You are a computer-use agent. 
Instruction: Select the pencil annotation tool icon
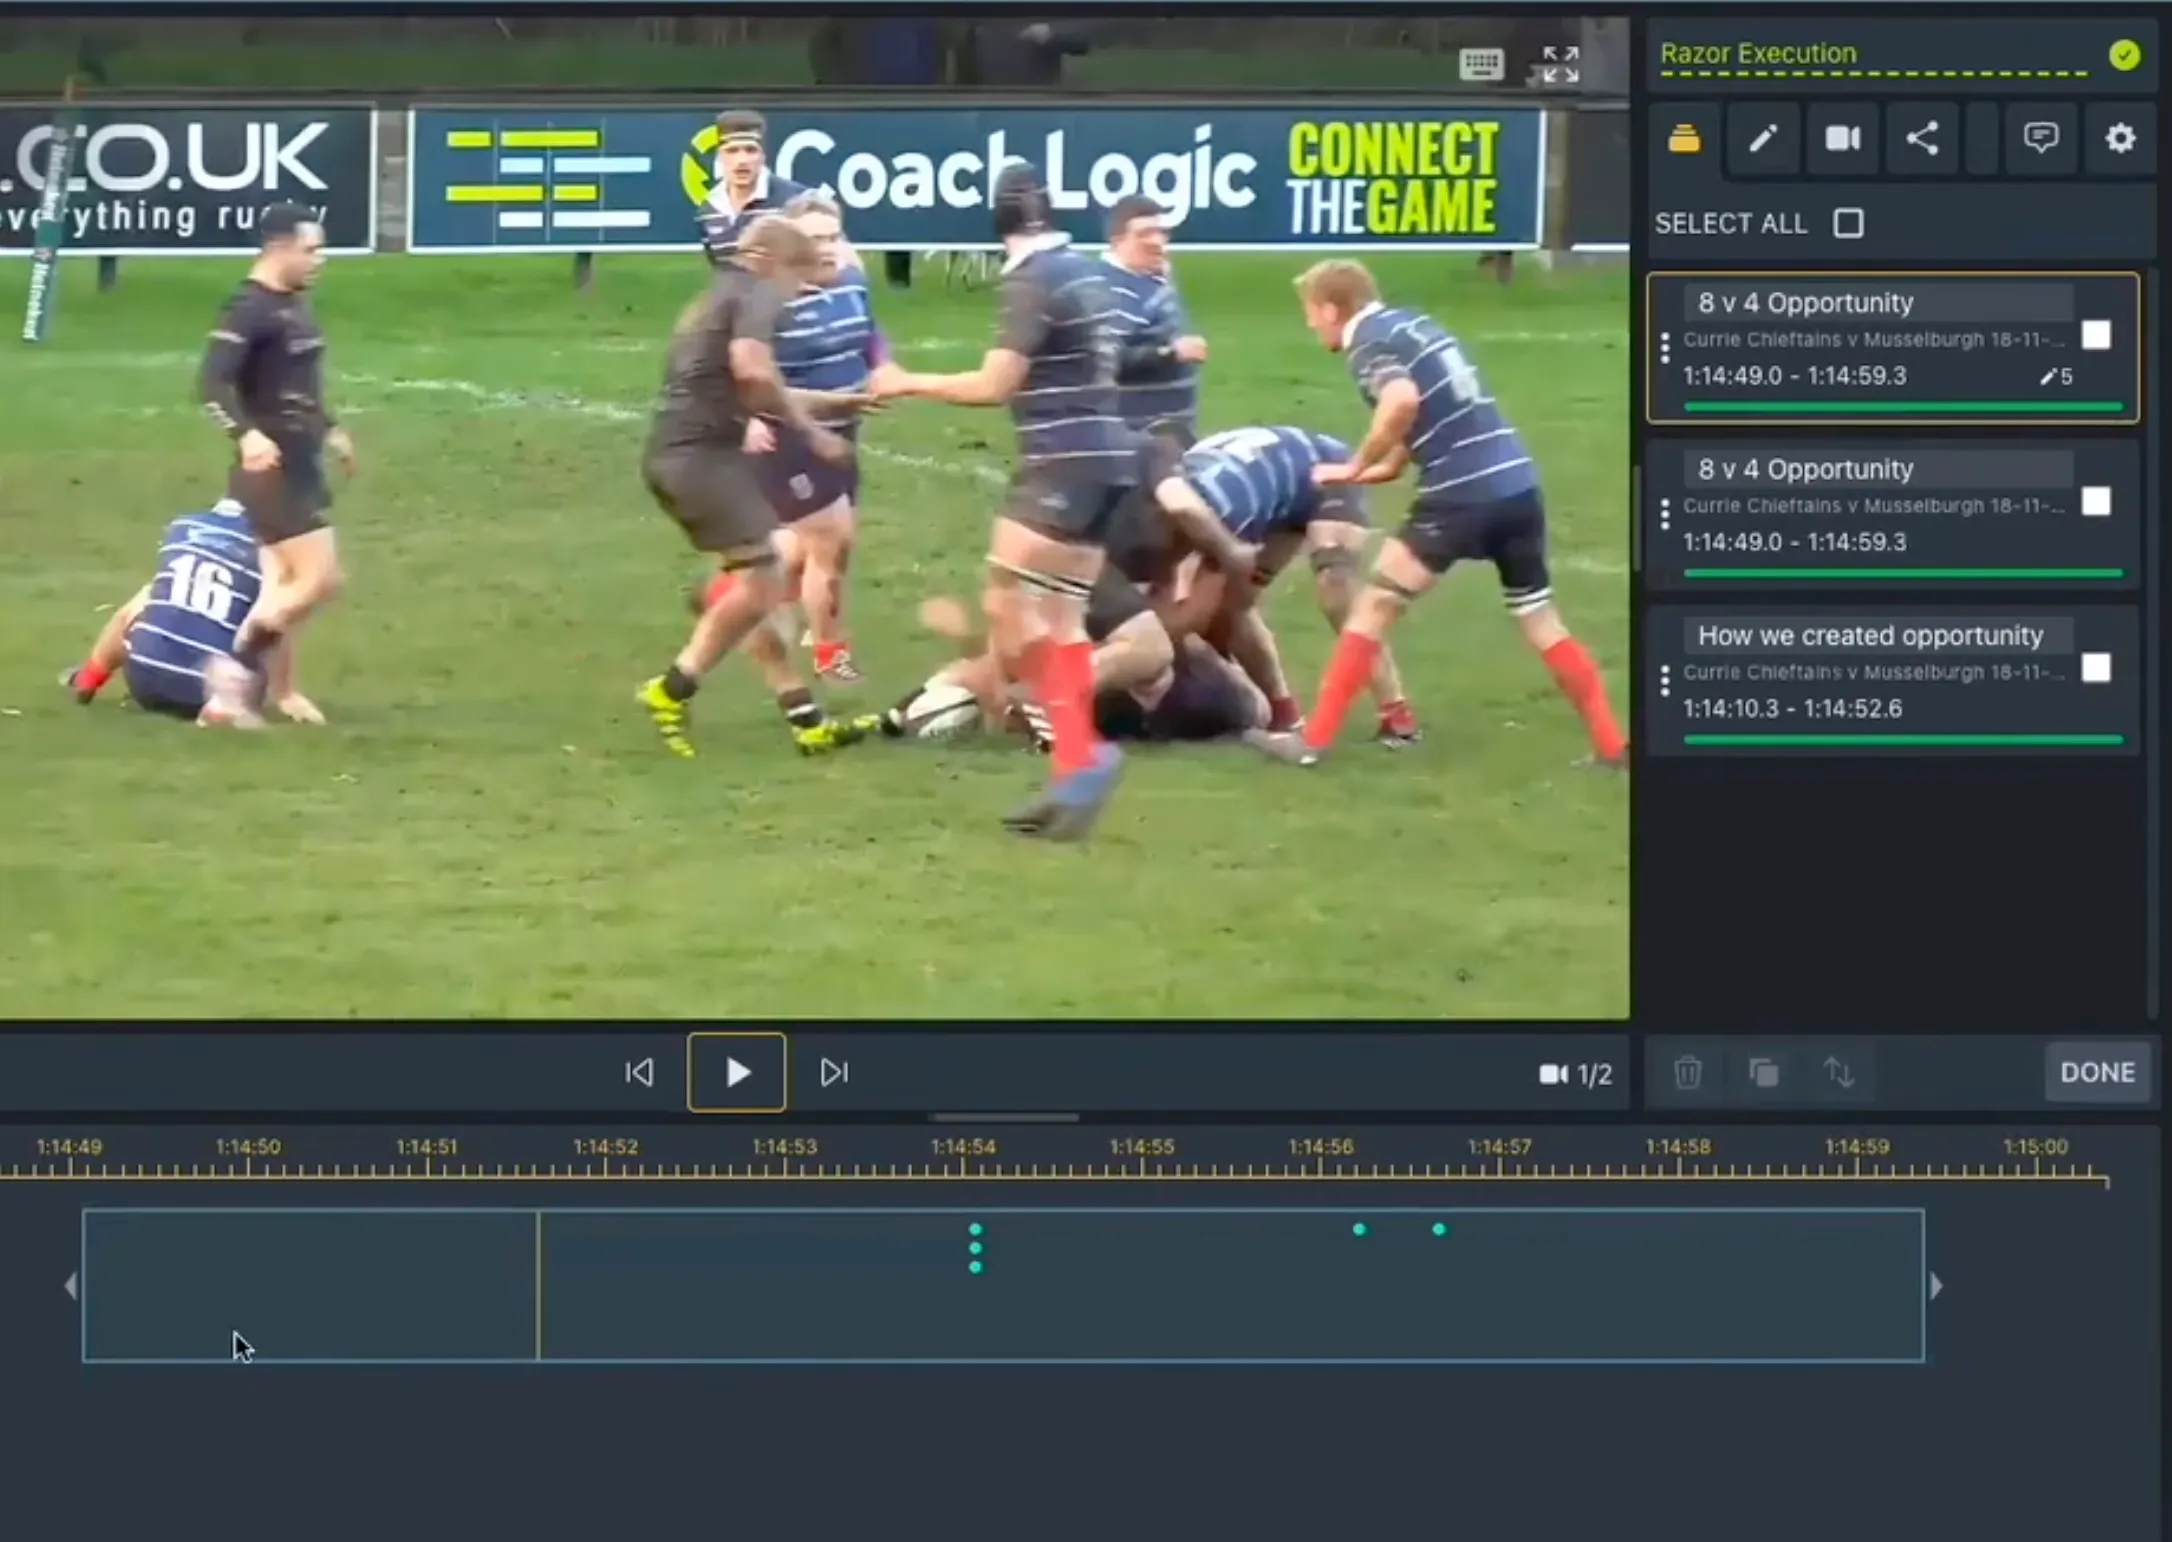[x=1763, y=138]
